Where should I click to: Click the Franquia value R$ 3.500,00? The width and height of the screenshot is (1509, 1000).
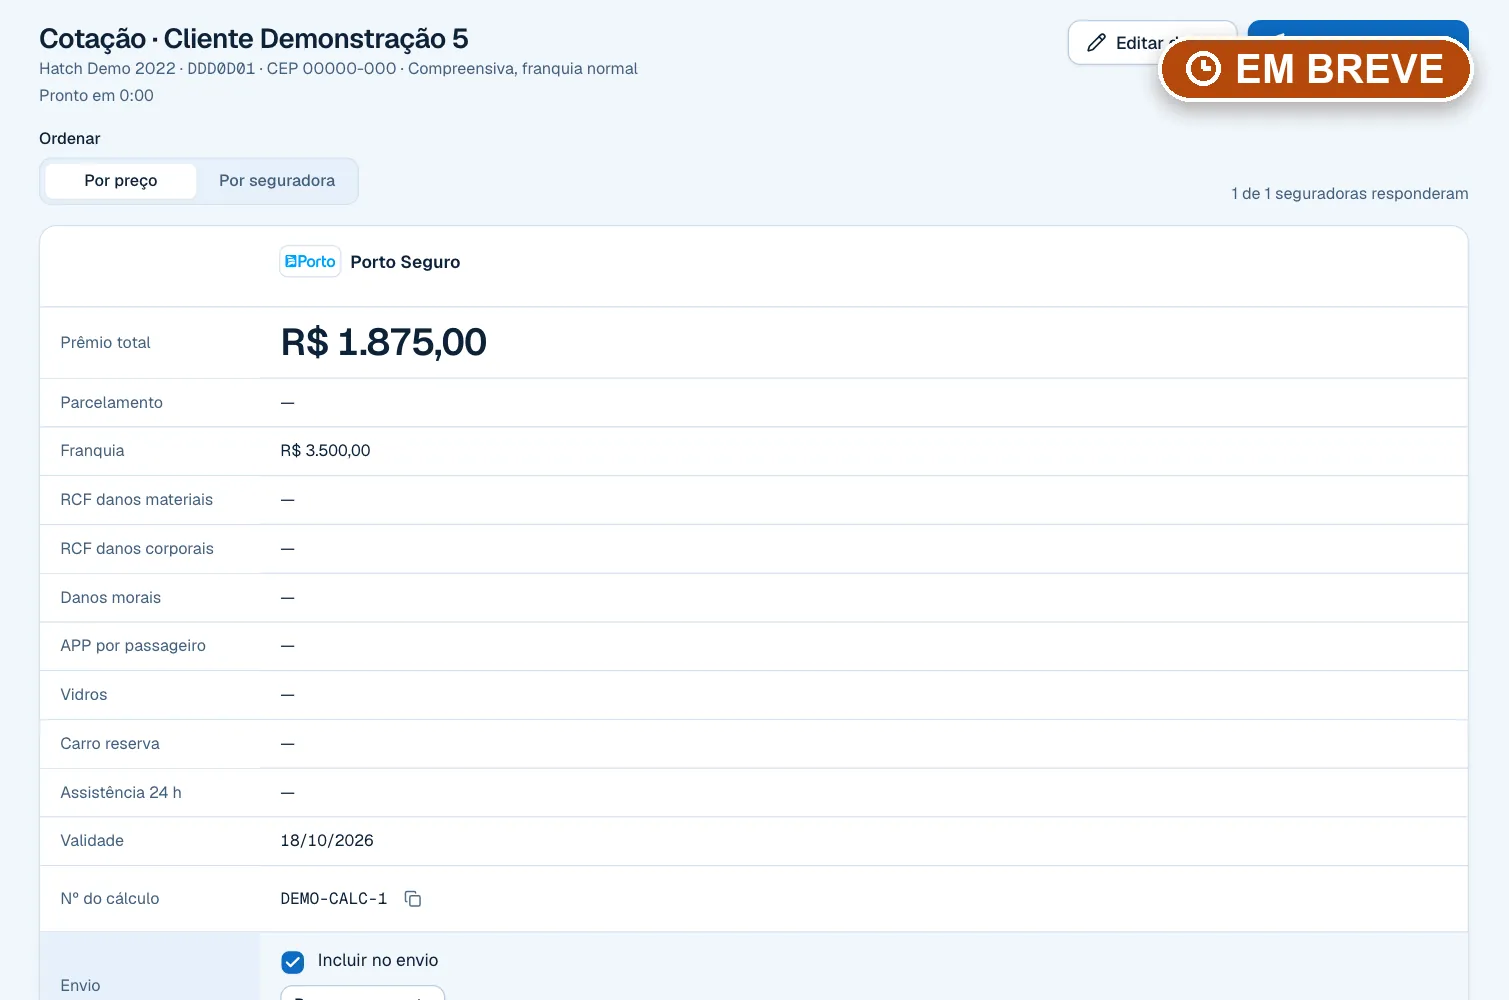(x=325, y=451)
